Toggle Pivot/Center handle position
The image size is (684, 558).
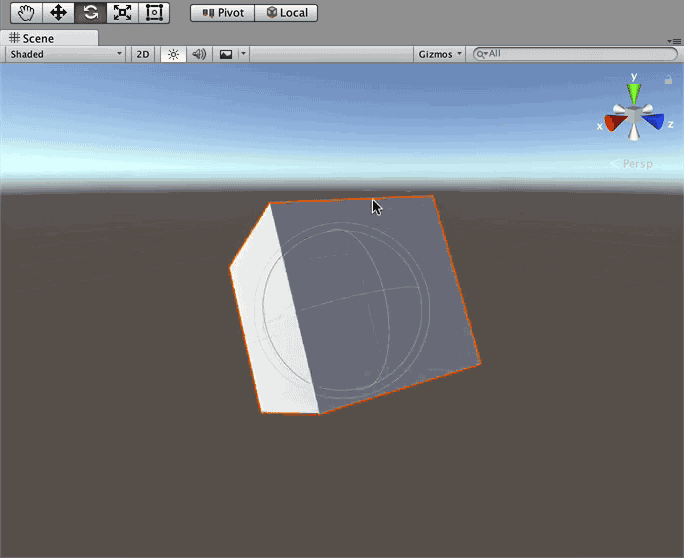coord(222,13)
